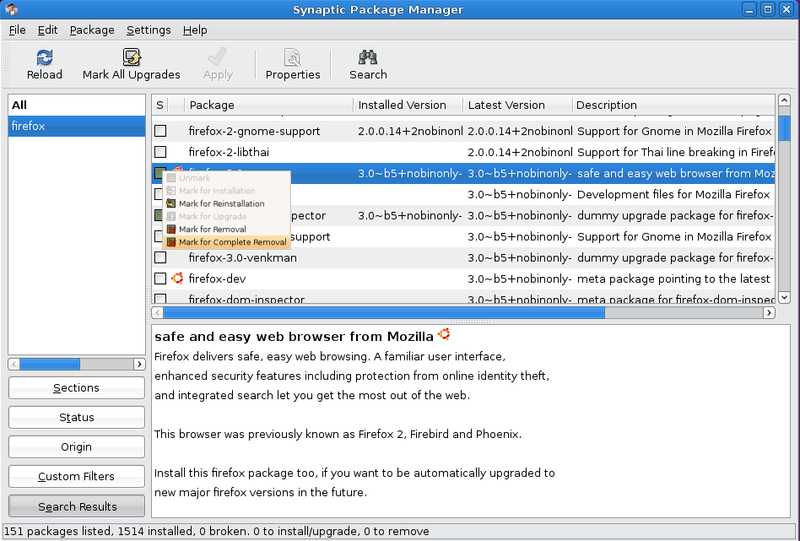
Task: Click the green installed box on highlighted row
Action: (x=159, y=174)
